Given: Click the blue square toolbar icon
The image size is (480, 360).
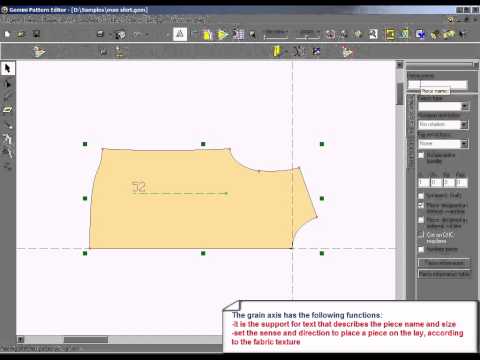Looking at the screenshot, I should pyautogui.click(x=420, y=34).
